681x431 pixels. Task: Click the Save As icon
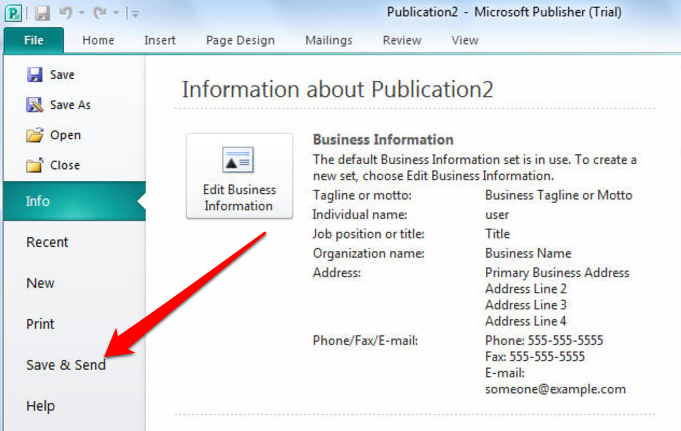point(35,105)
